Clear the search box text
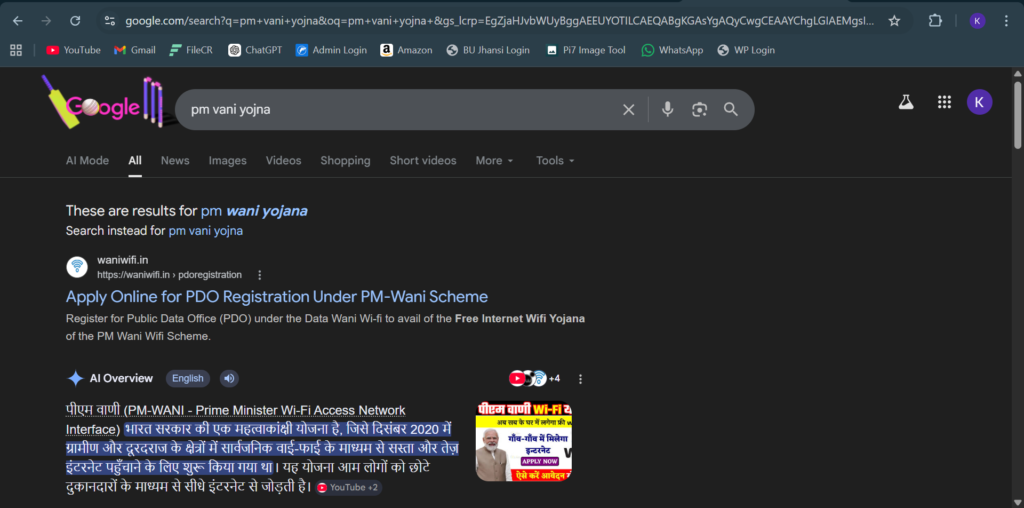 628,109
